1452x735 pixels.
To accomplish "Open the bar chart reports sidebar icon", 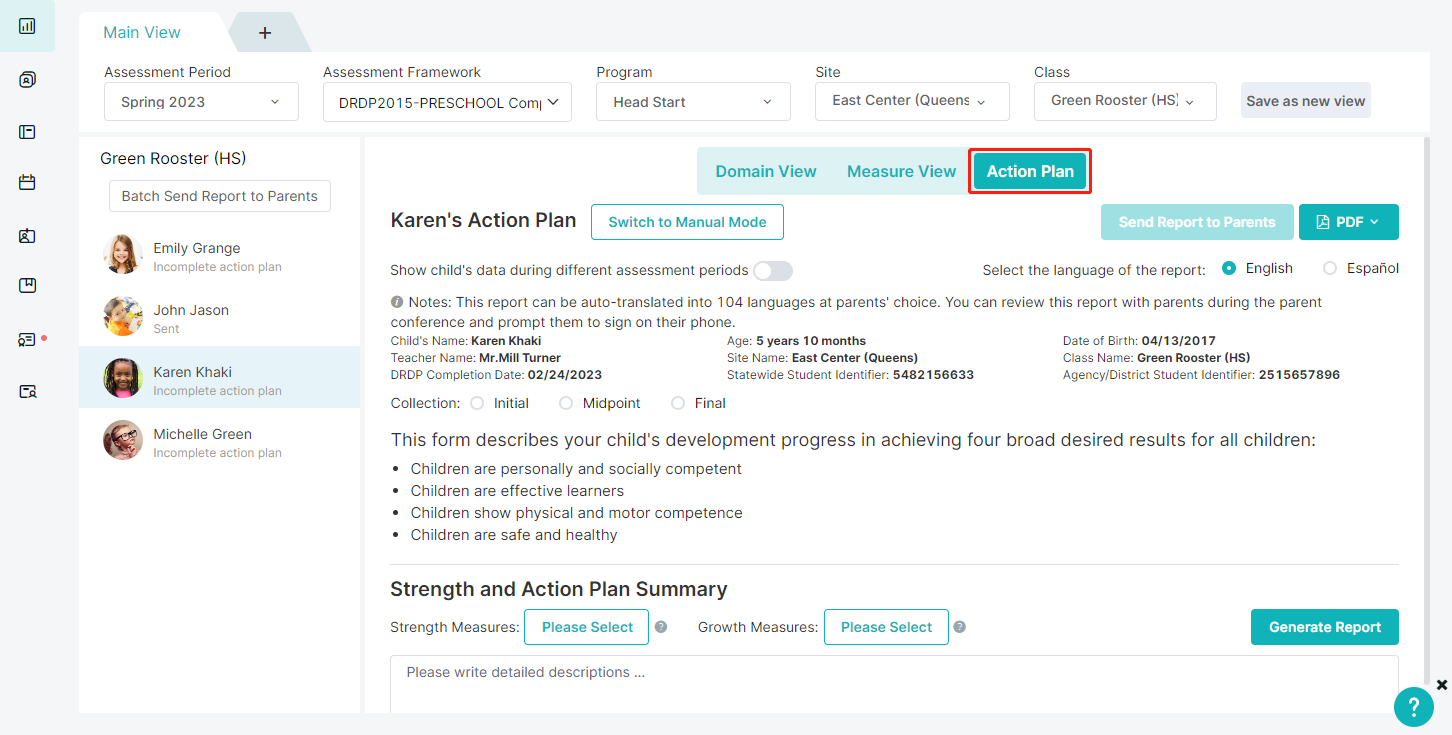I will (27, 26).
